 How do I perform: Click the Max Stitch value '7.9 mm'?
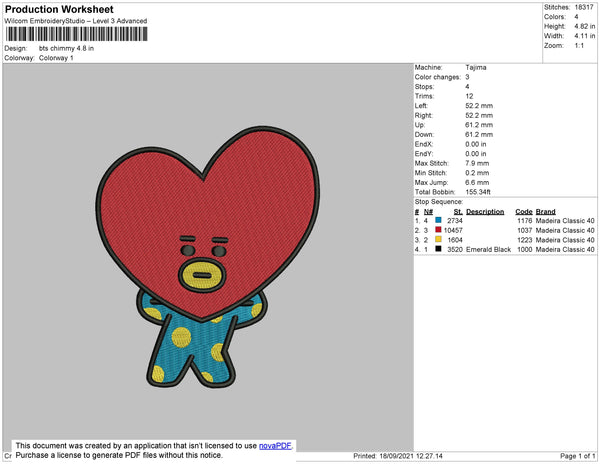477,163
